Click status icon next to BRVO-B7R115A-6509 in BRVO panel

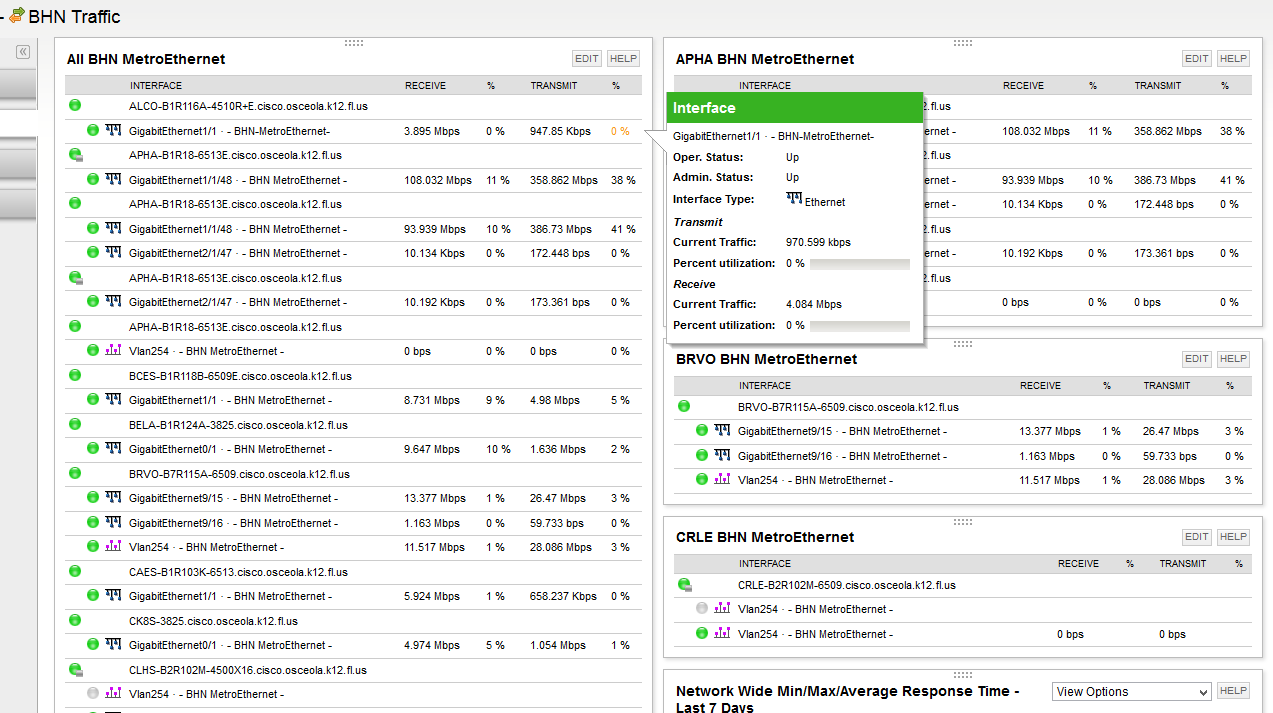click(x=684, y=407)
